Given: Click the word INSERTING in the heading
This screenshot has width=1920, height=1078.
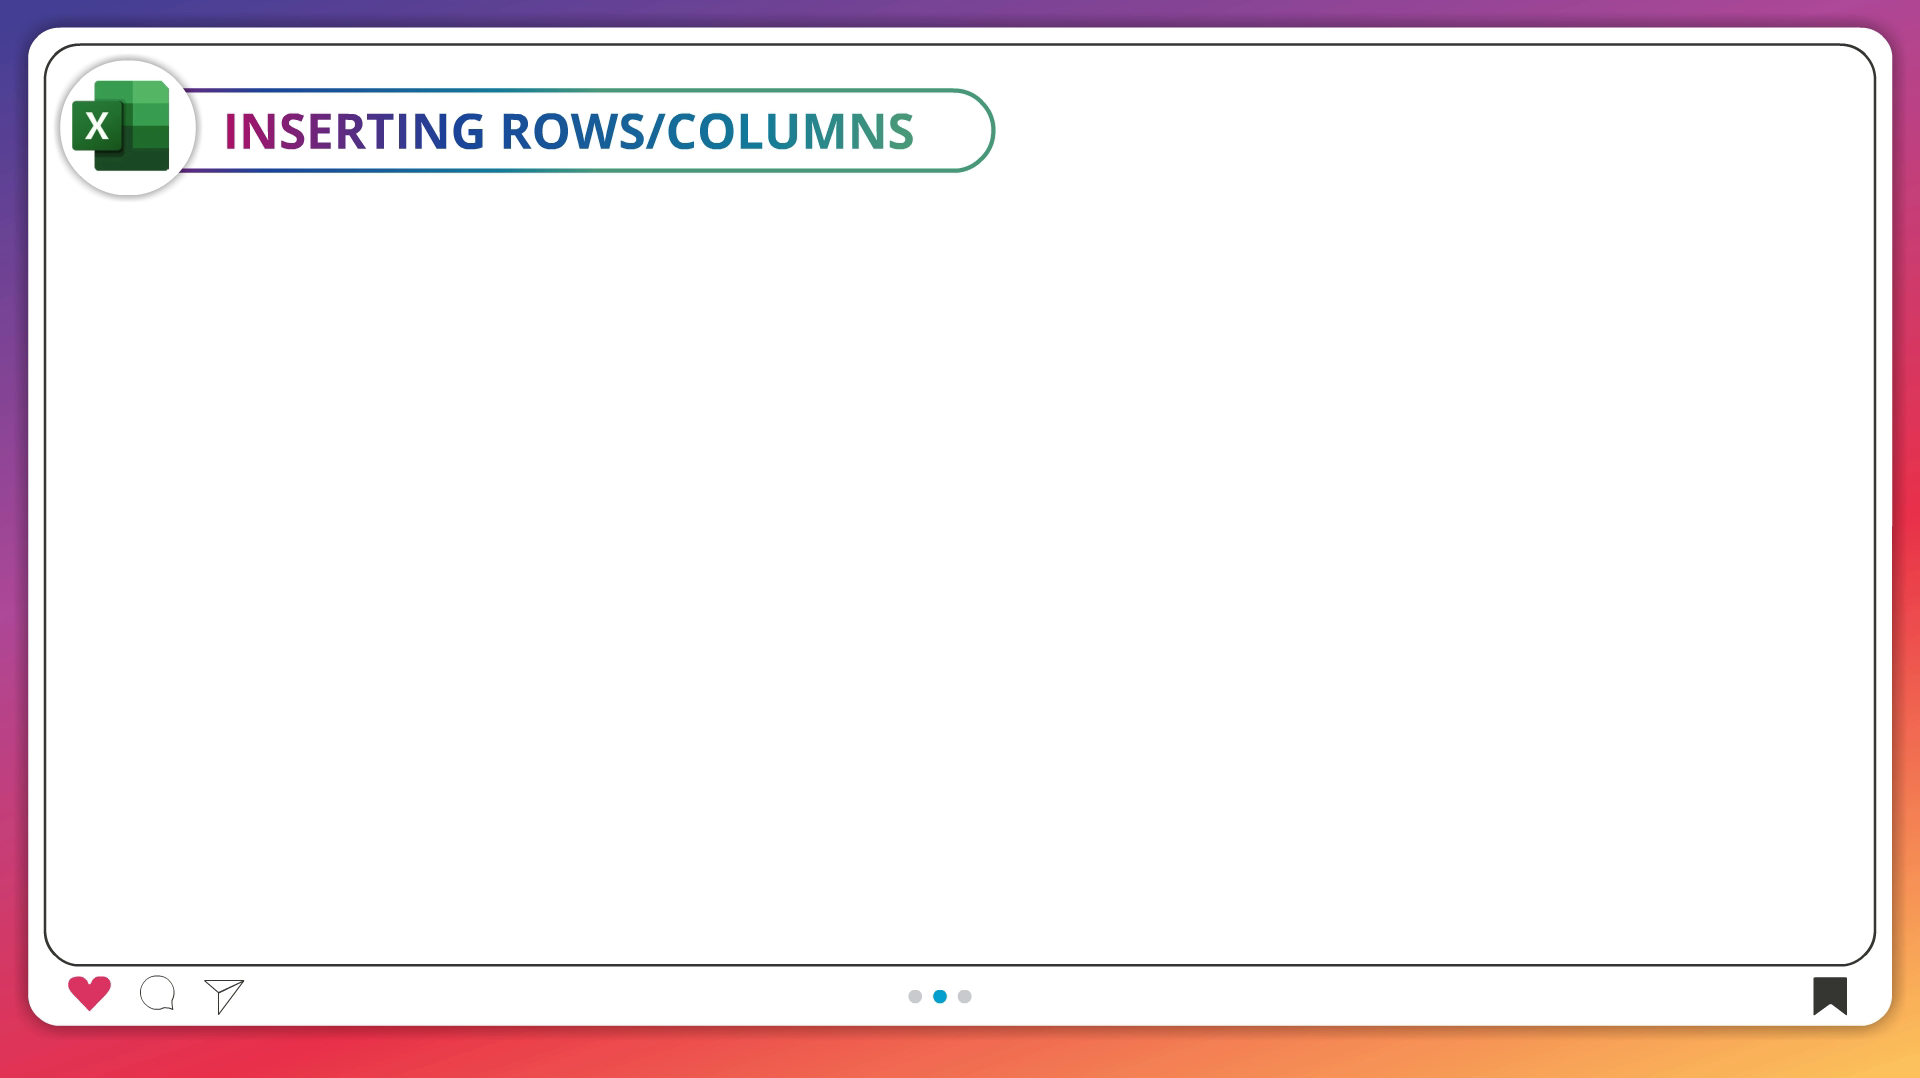Looking at the screenshot, I should (x=354, y=131).
